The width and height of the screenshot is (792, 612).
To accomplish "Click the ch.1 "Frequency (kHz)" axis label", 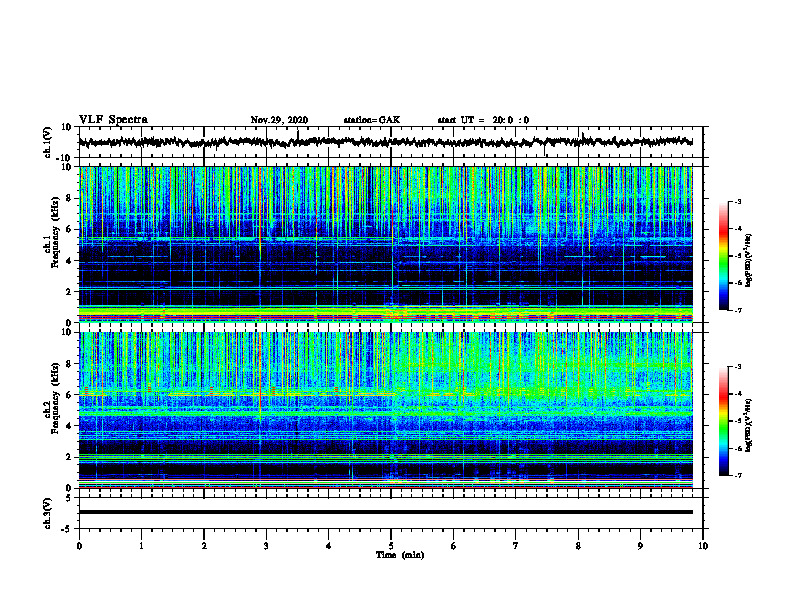I will click(55, 234).
